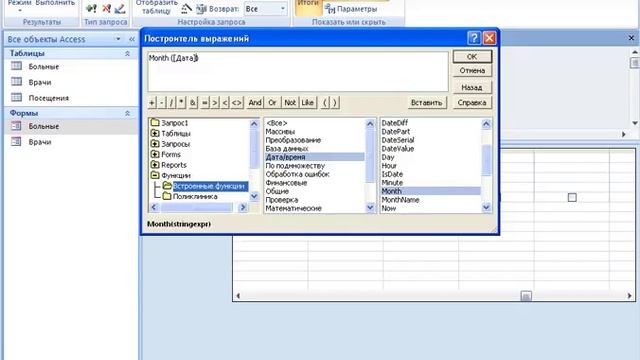The width and height of the screenshot is (640, 360).
Task: Insert the Like operator
Action: point(307,103)
